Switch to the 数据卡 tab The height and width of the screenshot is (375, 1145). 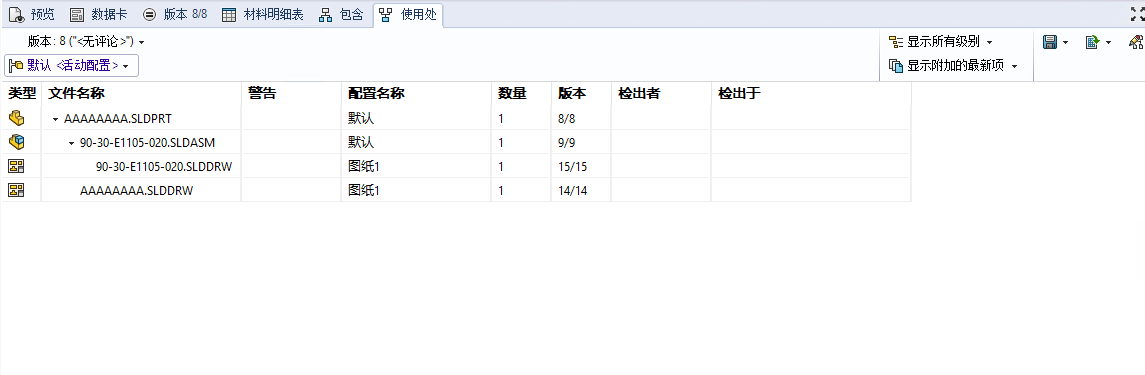98,15
